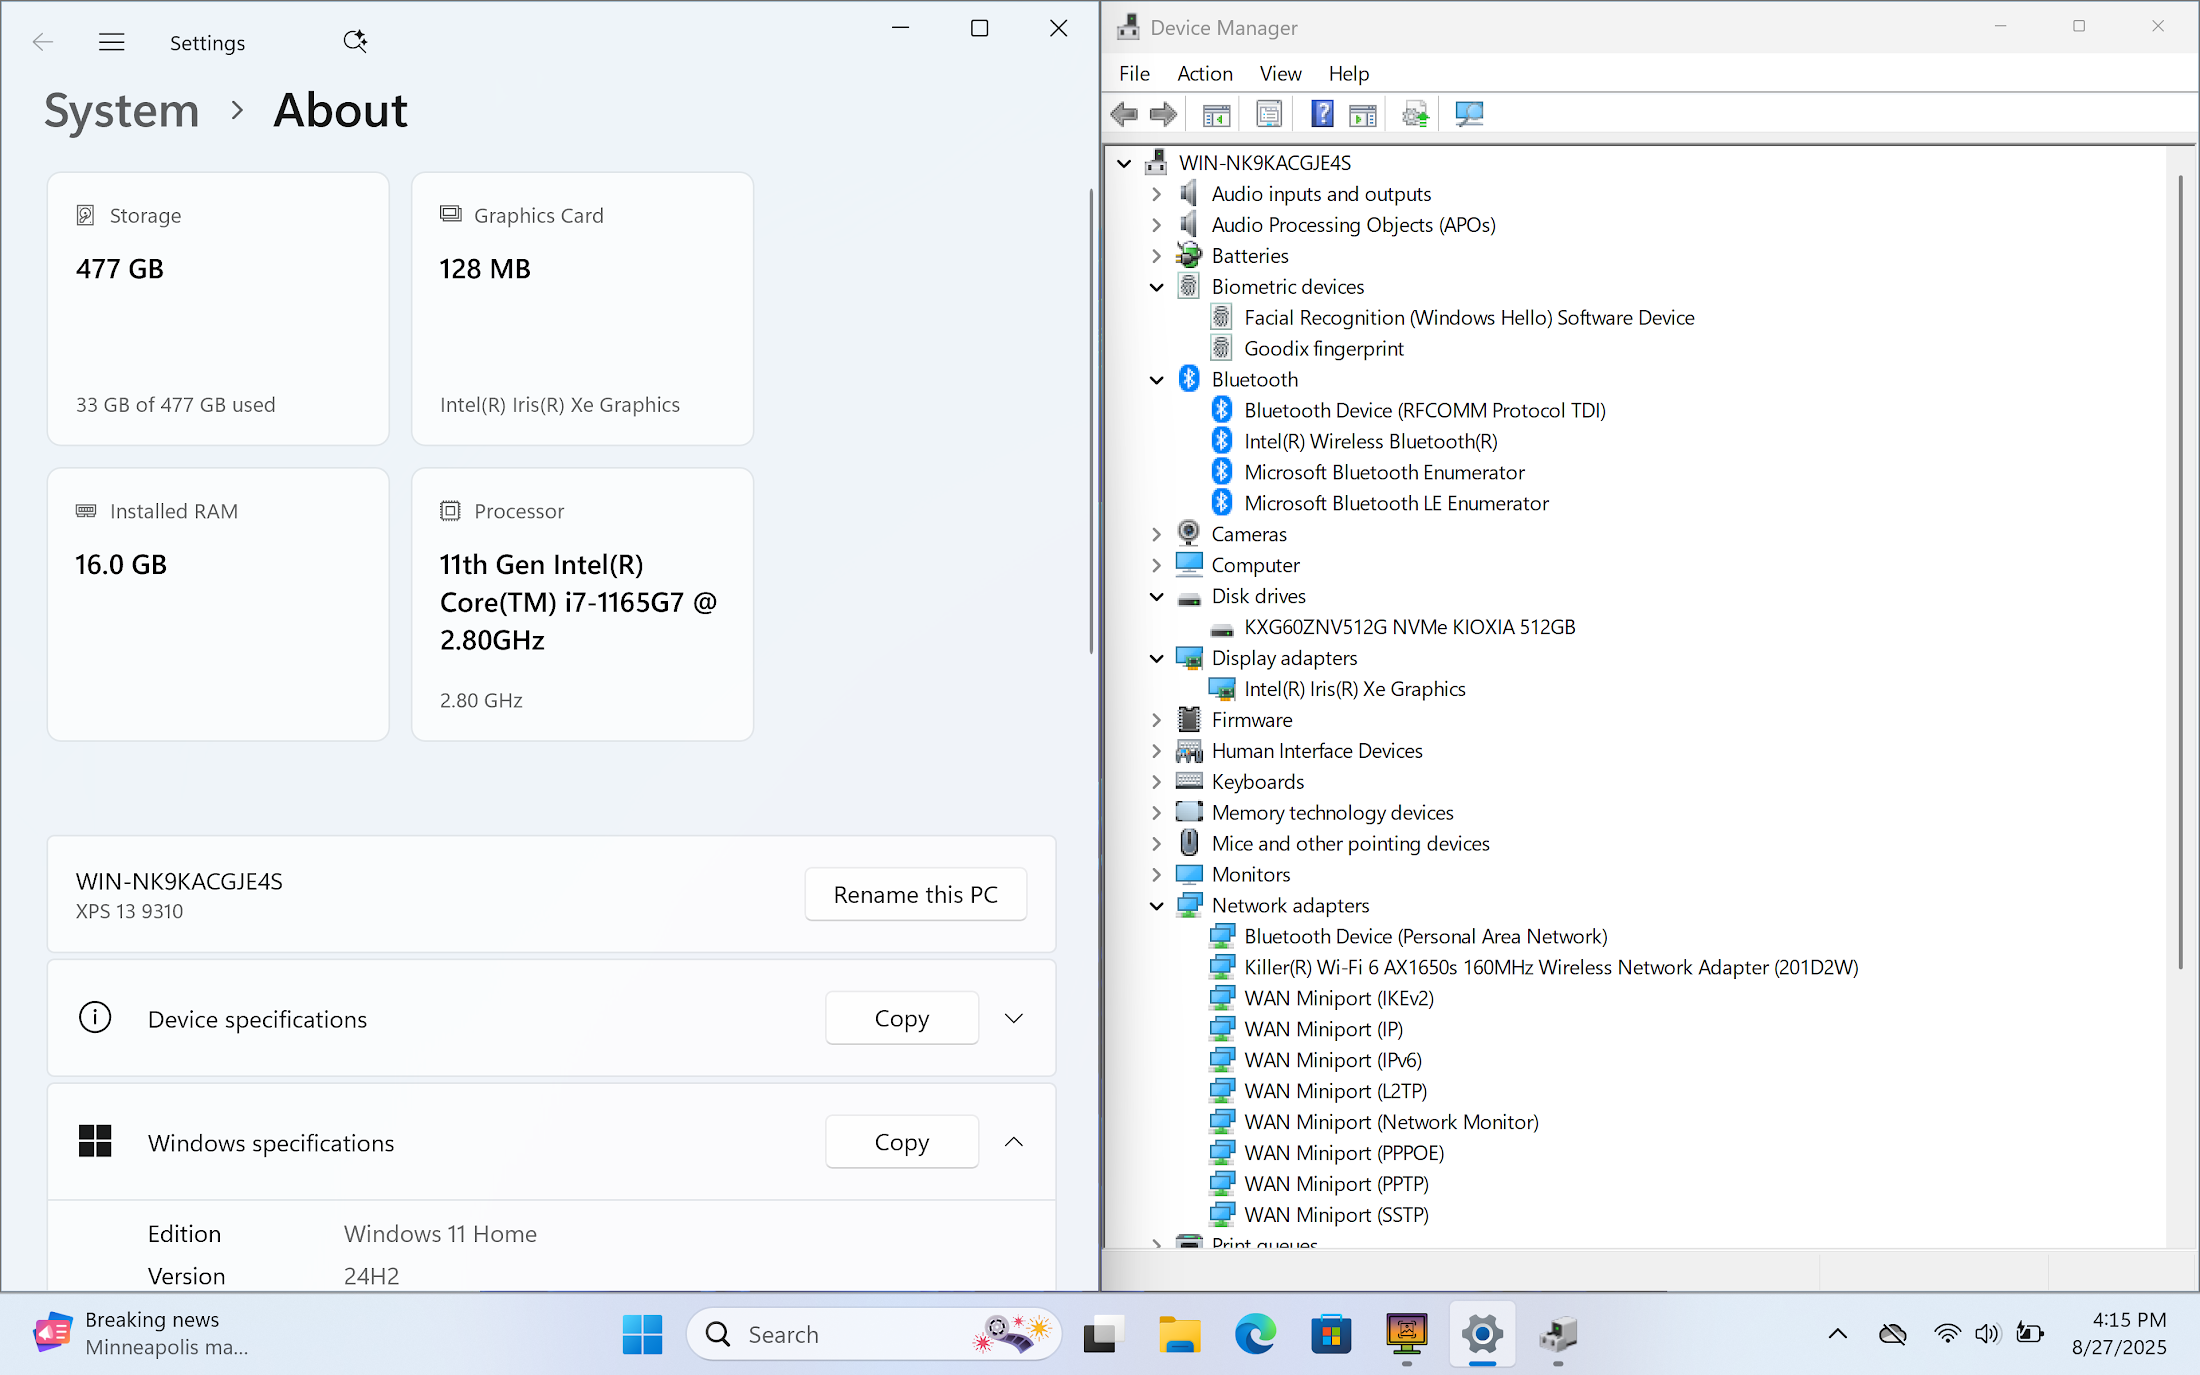Viewport: 2200px width, 1375px height.
Task: Open Microsoft Store from the taskbar
Action: (x=1331, y=1334)
